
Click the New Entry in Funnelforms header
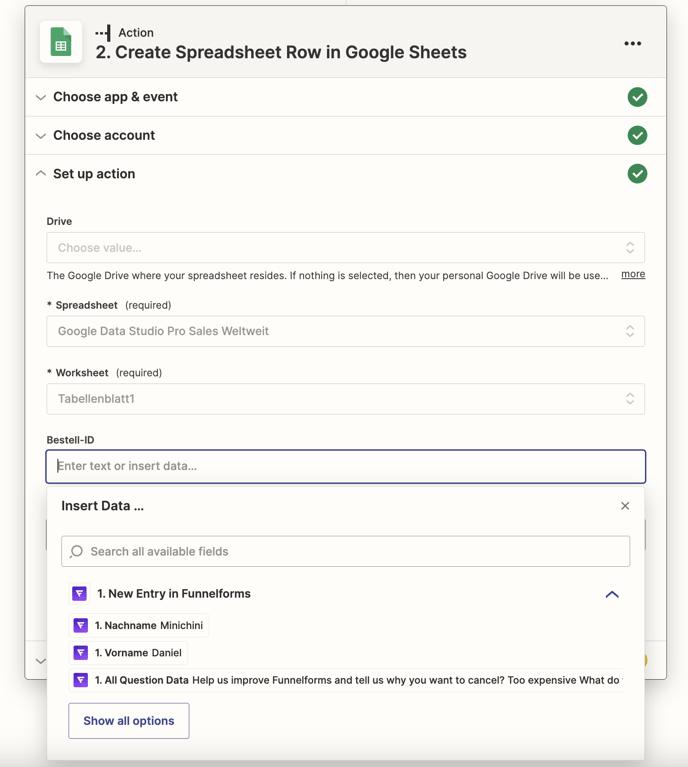pos(174,593)
